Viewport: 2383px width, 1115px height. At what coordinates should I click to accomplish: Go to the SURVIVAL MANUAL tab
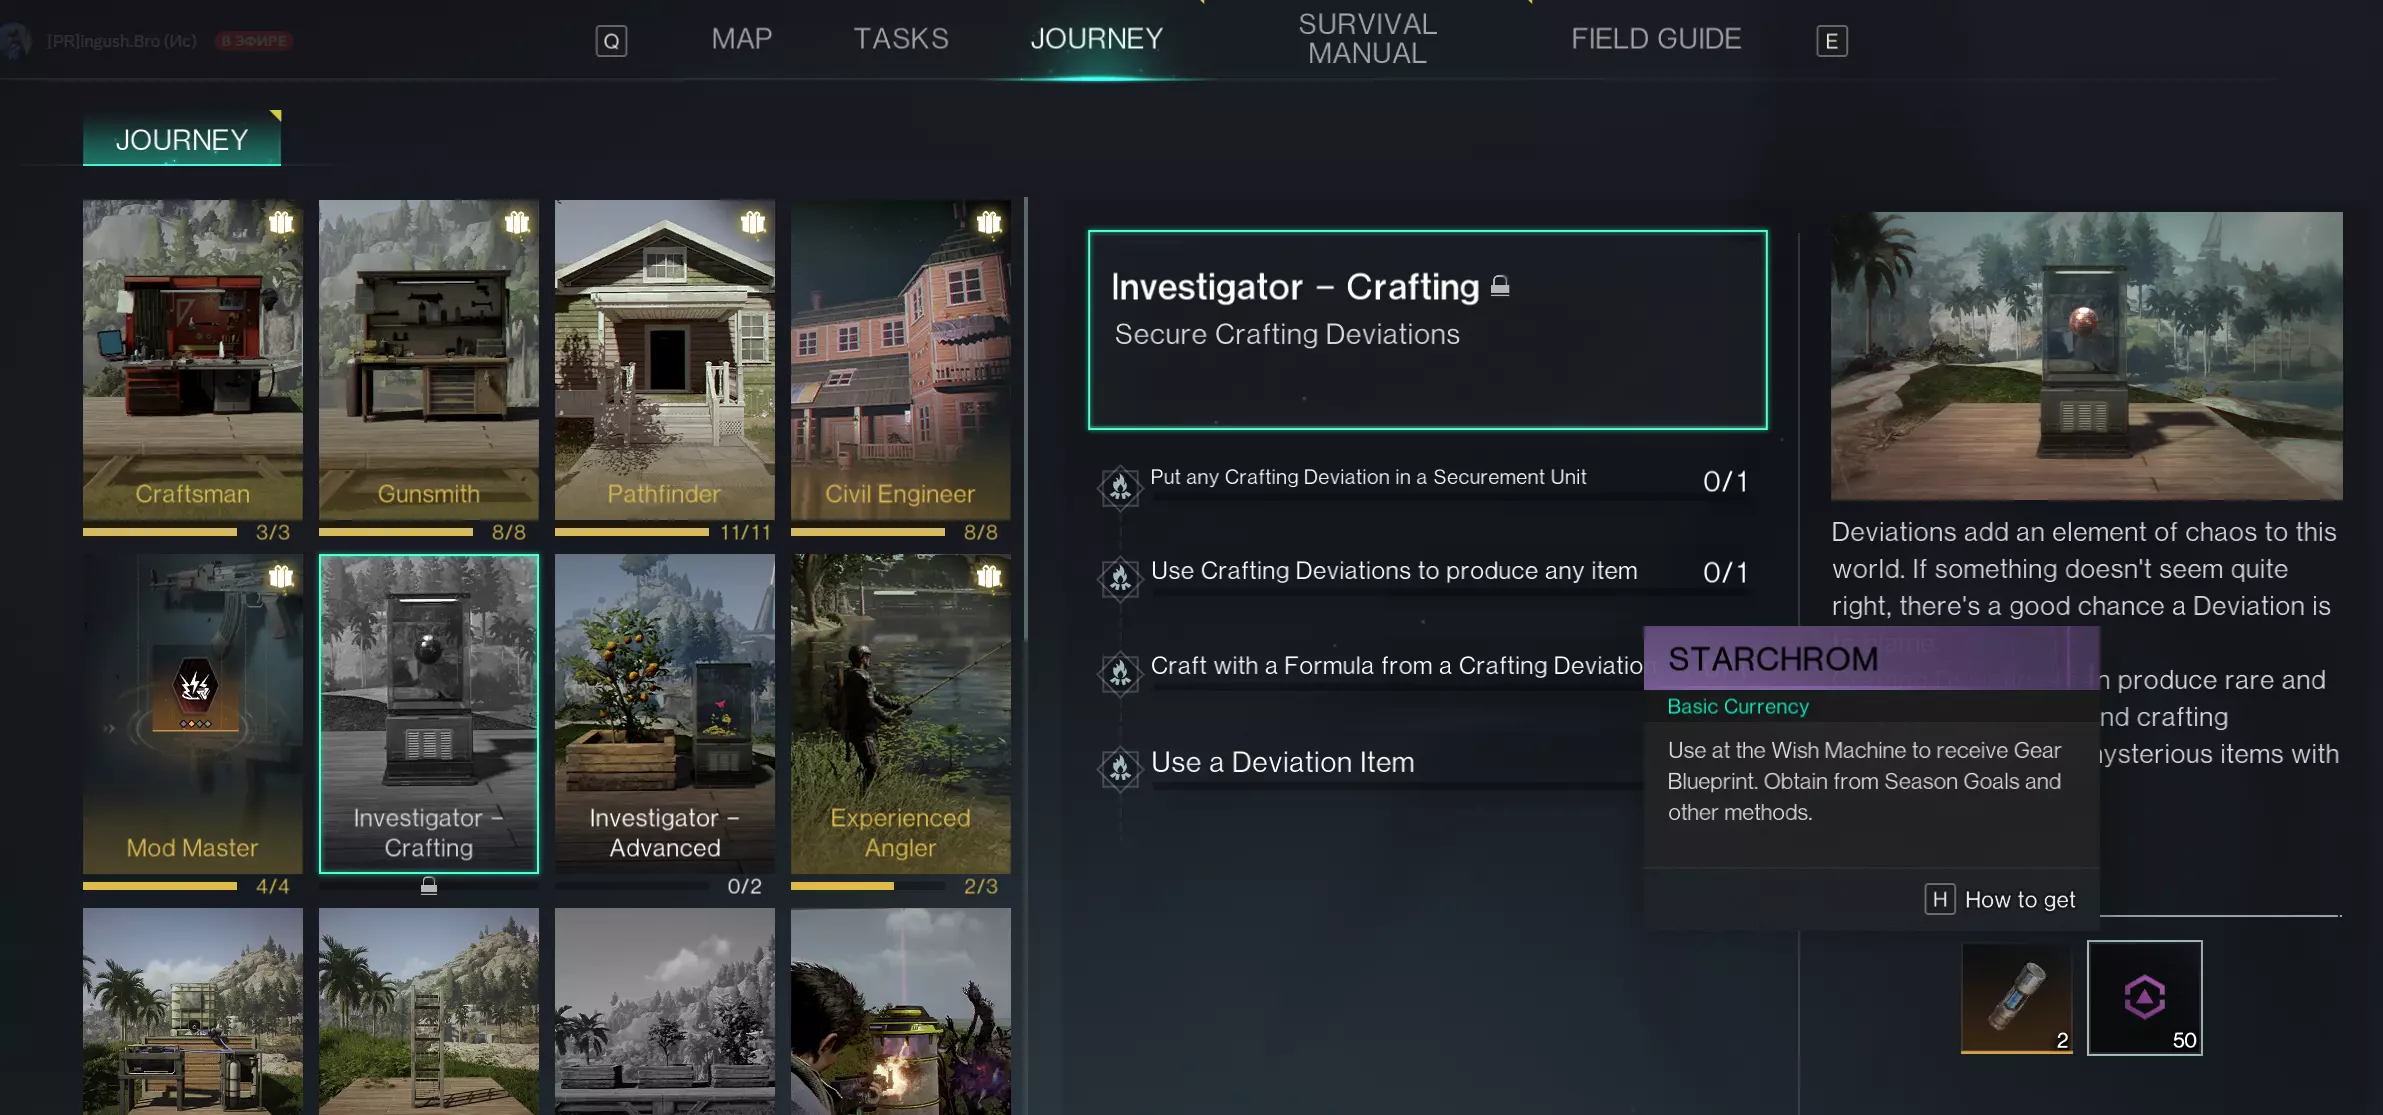(1367, 39)
